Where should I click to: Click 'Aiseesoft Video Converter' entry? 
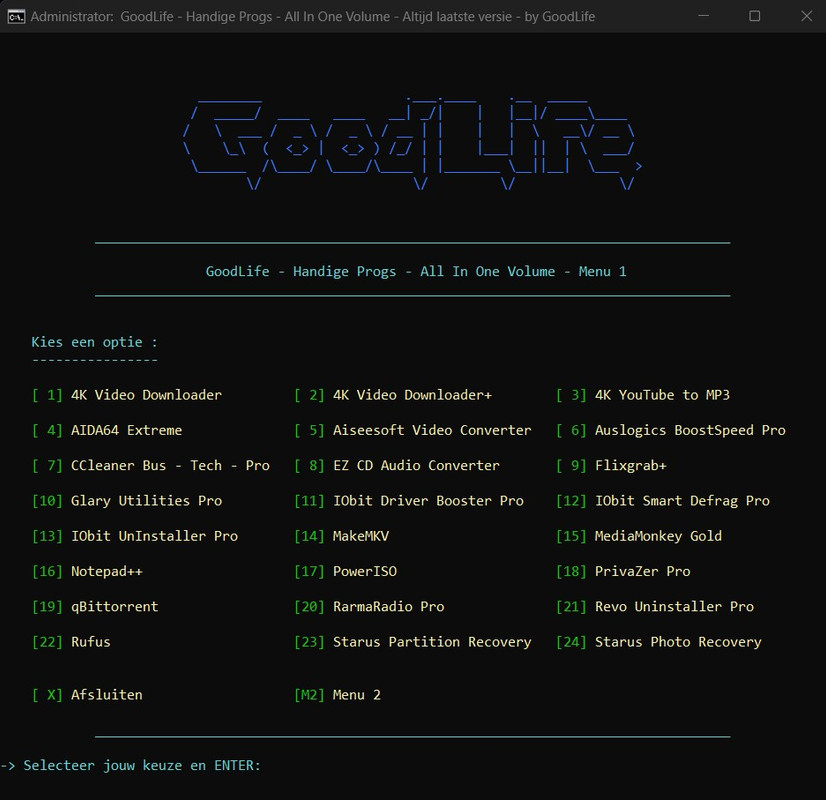click(x=412, y=430)
